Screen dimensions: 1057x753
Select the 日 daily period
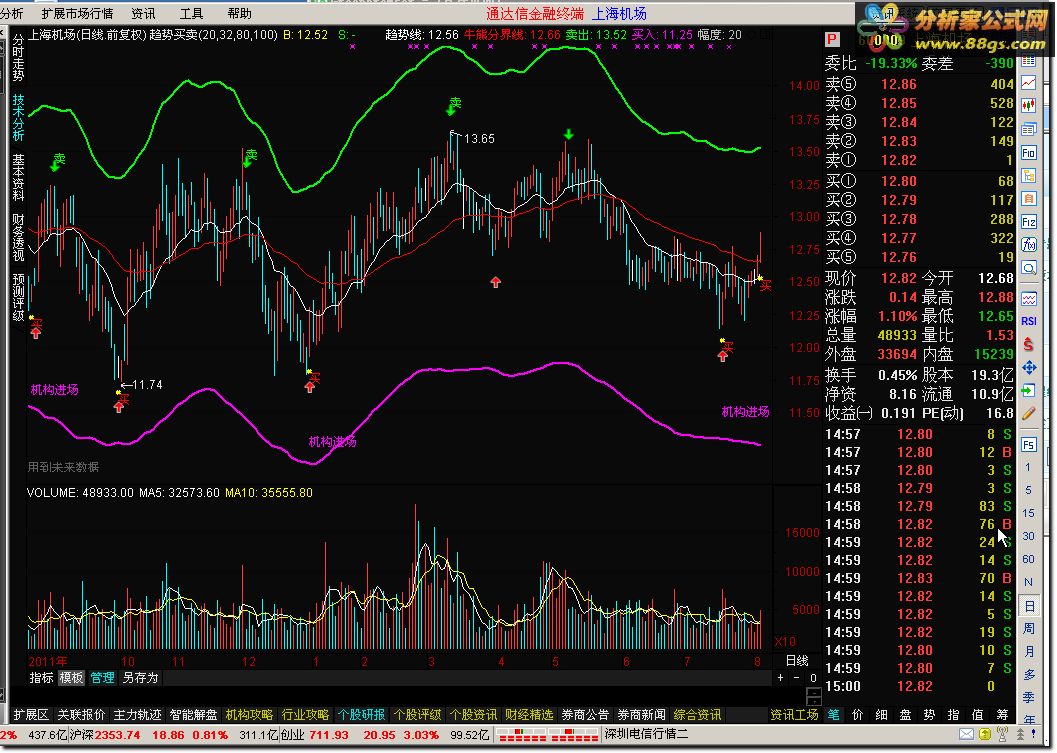1029,605
